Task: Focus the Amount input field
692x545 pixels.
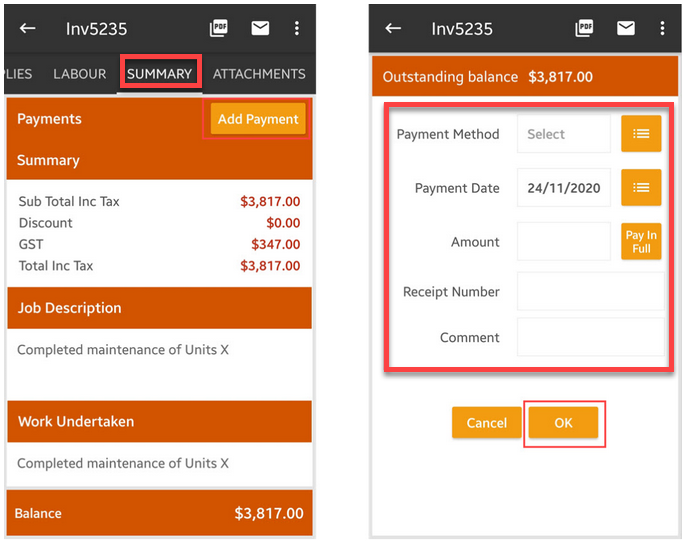Action: tap(563, 242)
